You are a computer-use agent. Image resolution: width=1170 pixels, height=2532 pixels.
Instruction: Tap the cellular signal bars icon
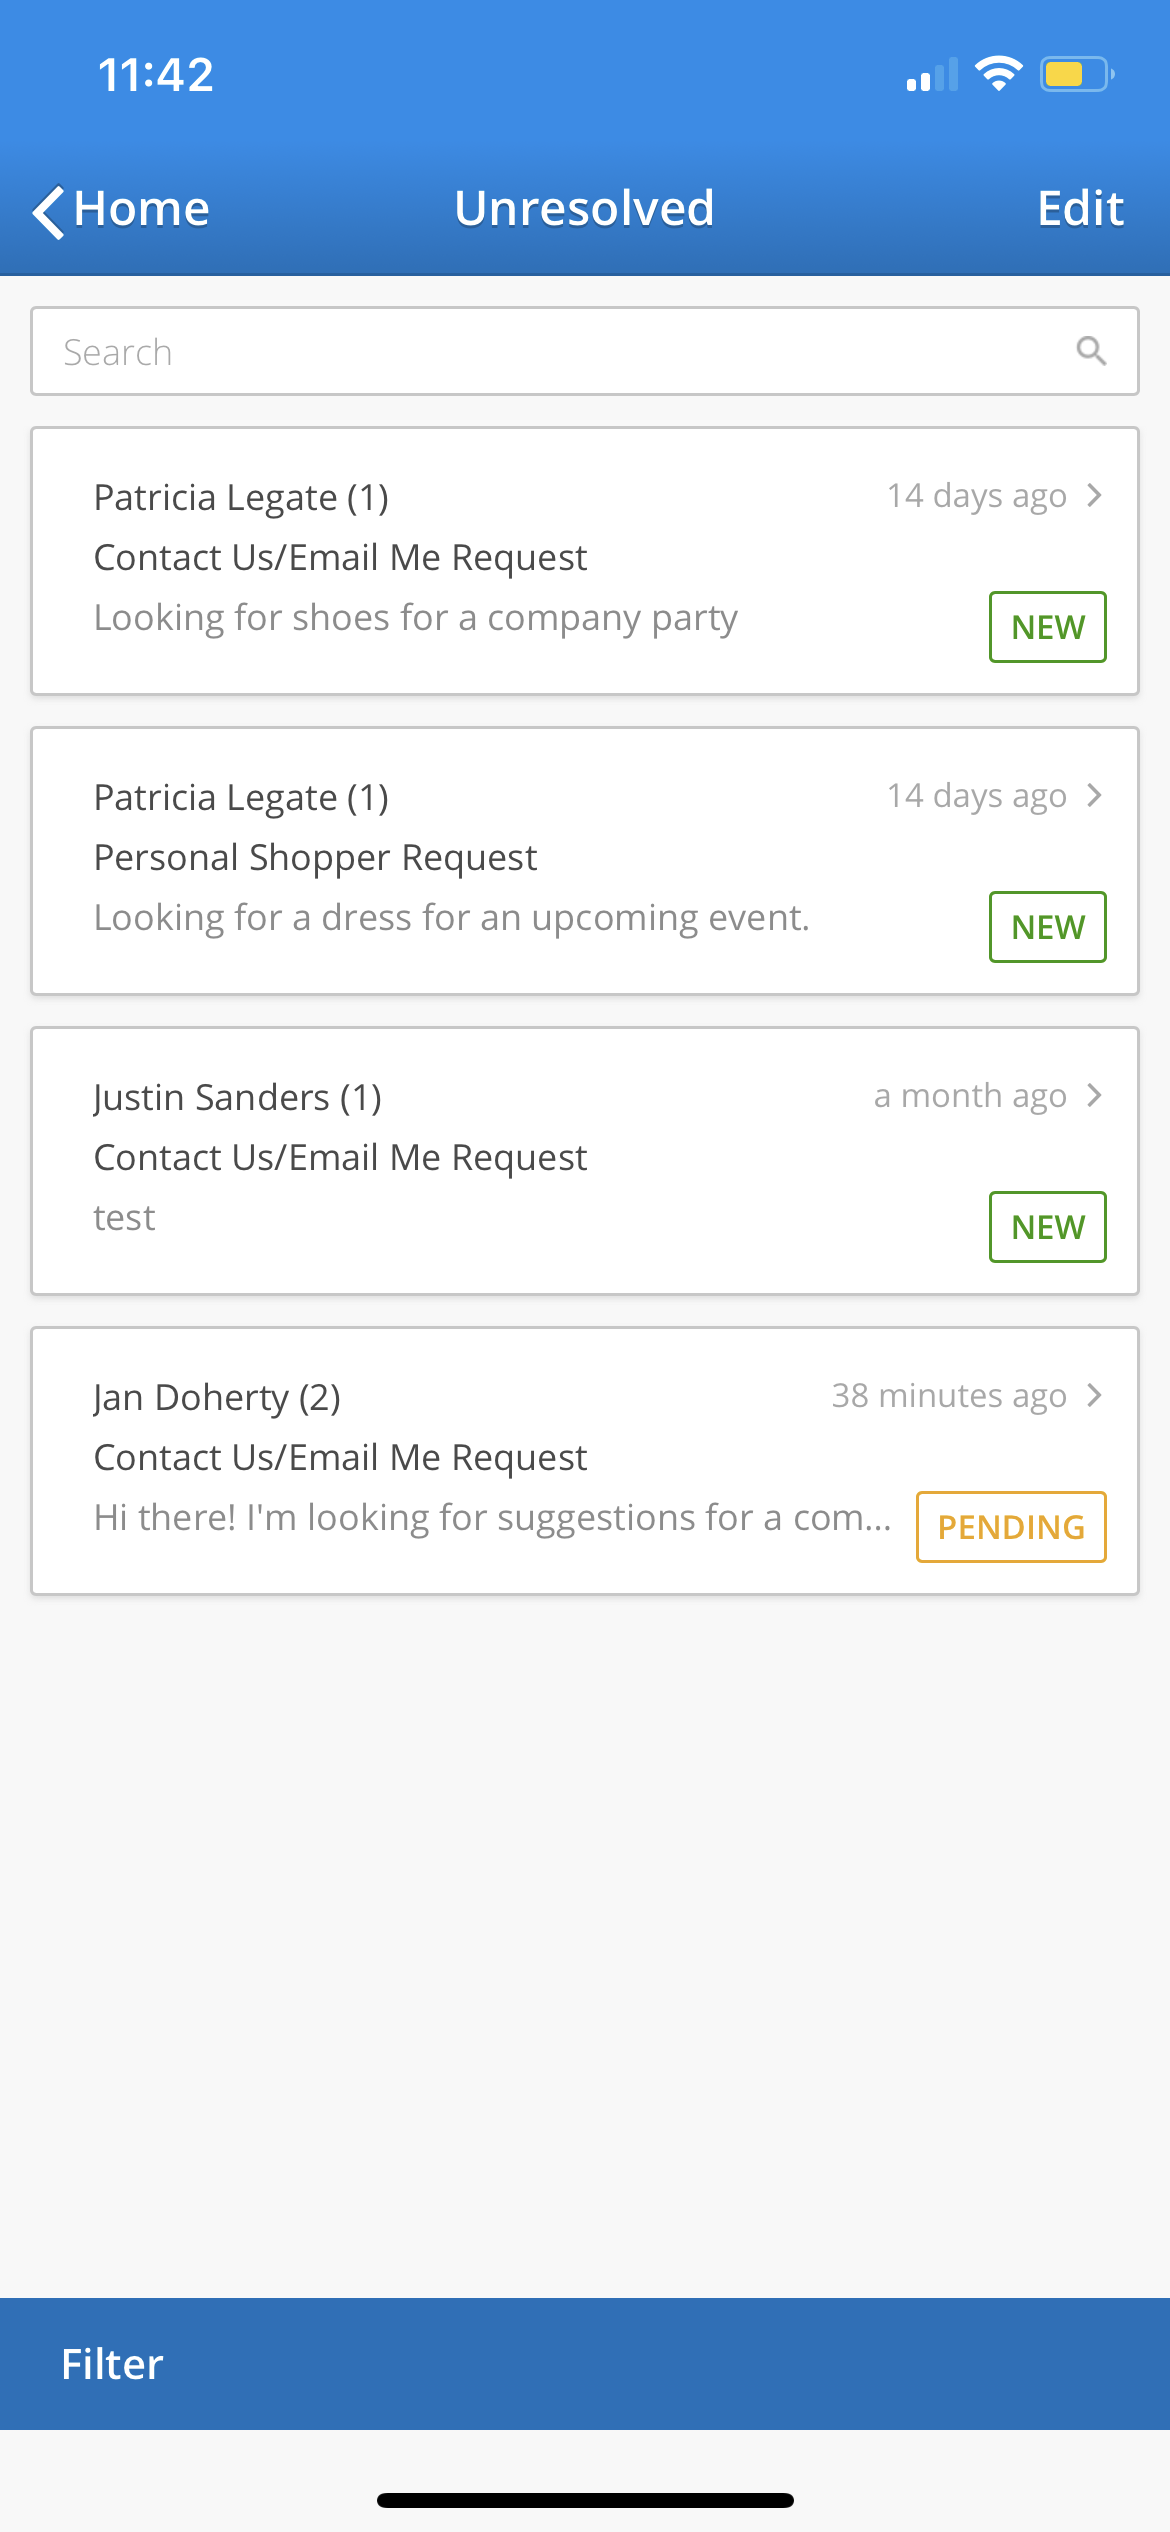pyautogui.click(x=931, y=76)
